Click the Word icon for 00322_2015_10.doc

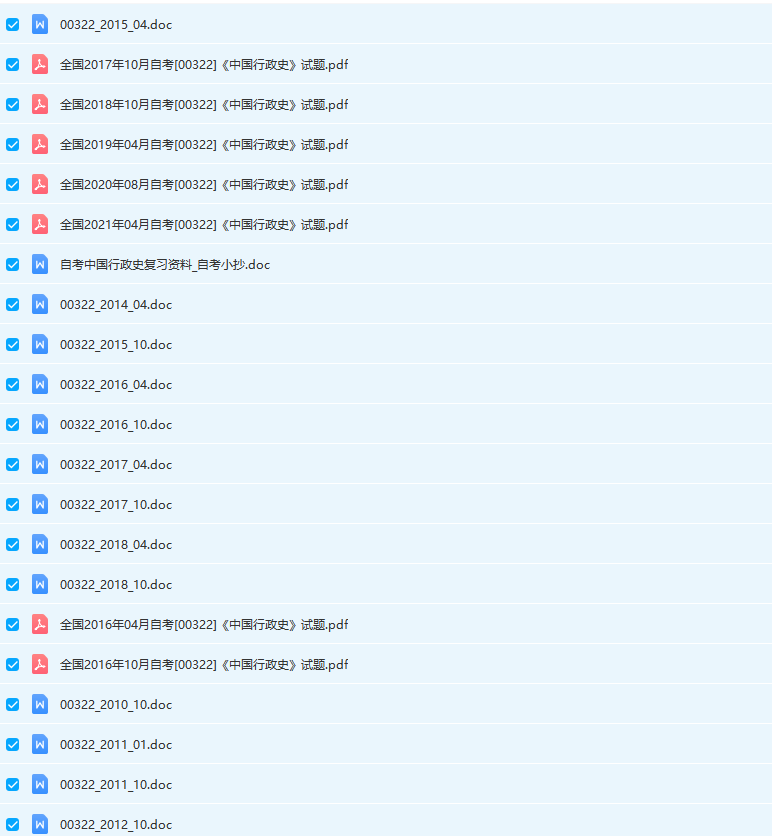(40, 344)
